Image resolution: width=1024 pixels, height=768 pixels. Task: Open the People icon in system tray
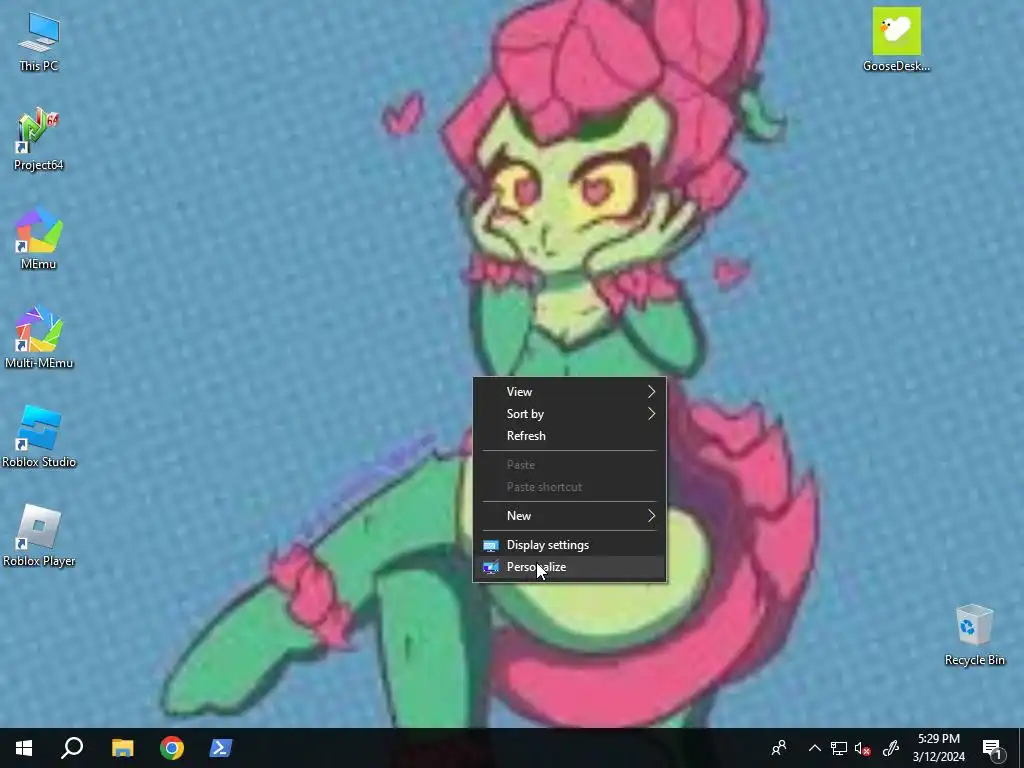click(x=779, y=748)
